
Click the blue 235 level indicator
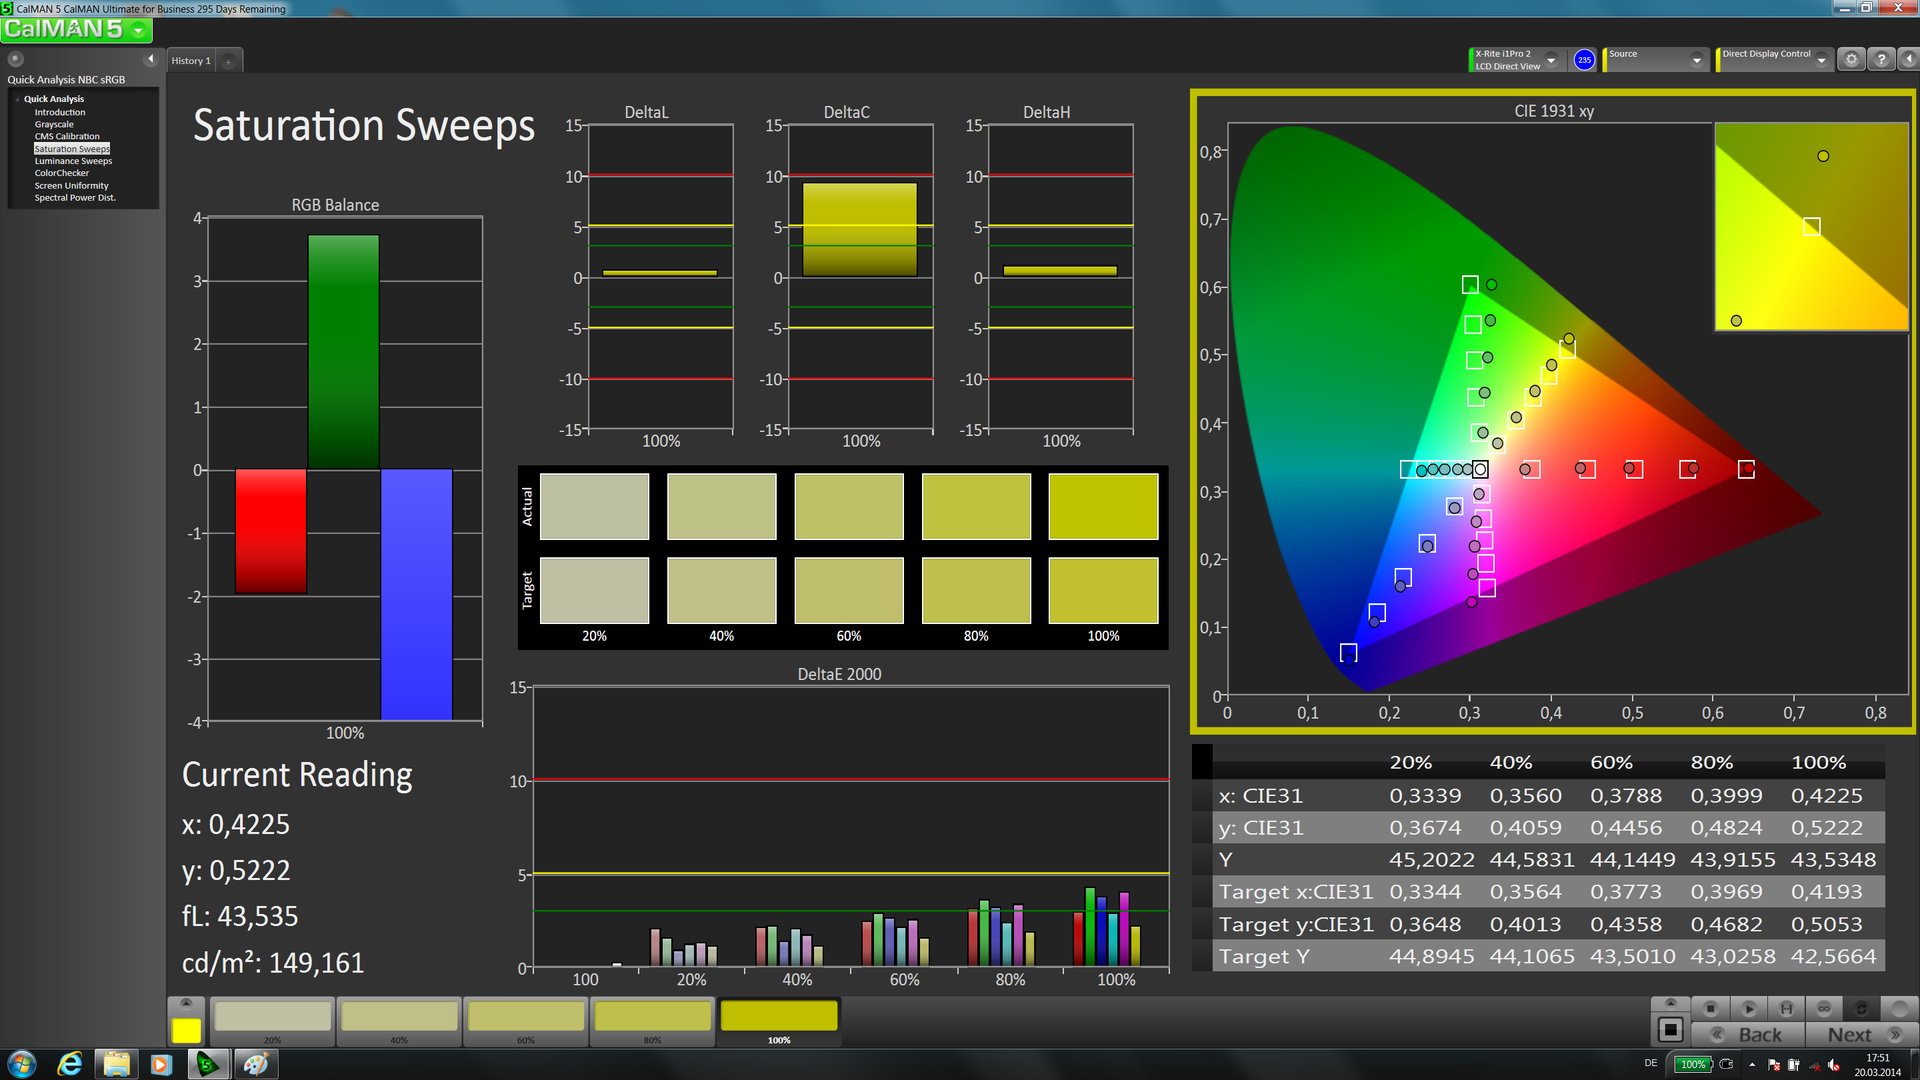point(1584,60)
